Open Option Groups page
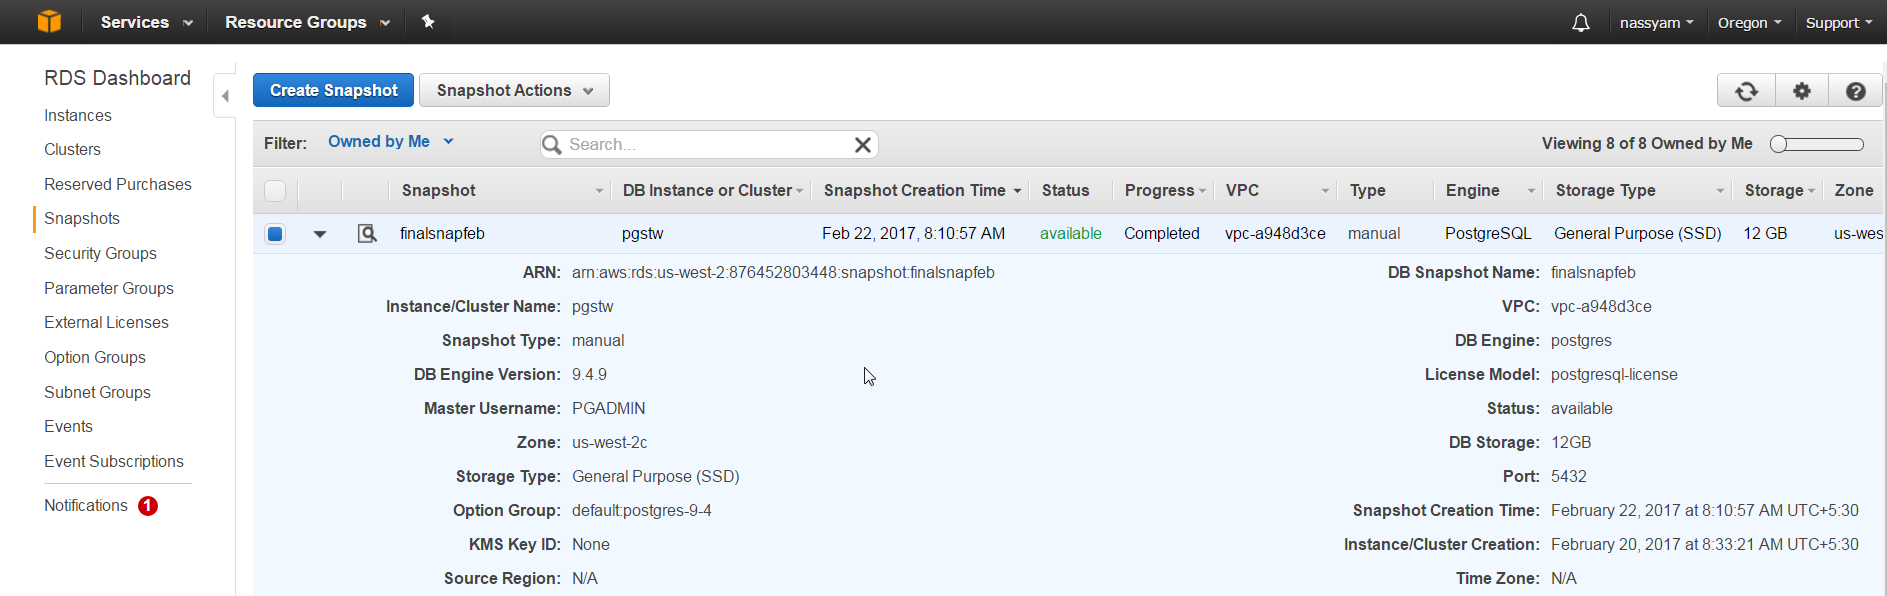 (95, 358)
